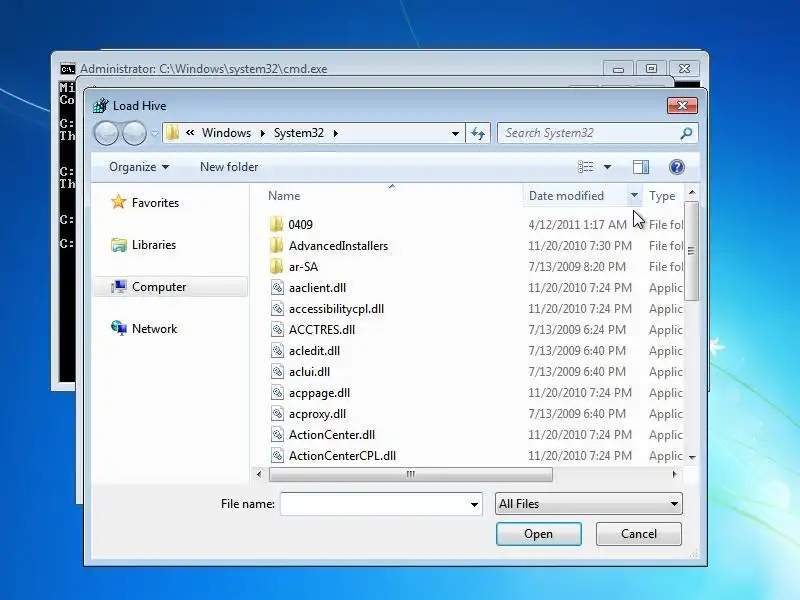Toggle the preview pane button
Screen dimensions: 800x600
tap(641, 167)
